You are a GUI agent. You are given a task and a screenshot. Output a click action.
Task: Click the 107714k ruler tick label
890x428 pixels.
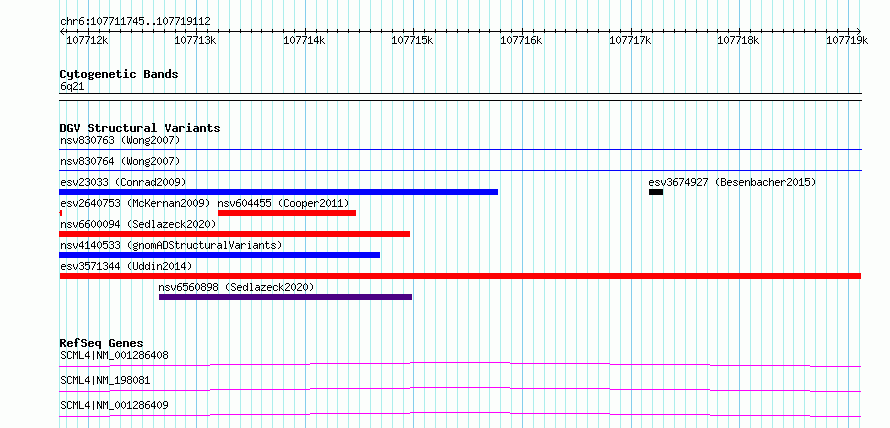(305, 40)
